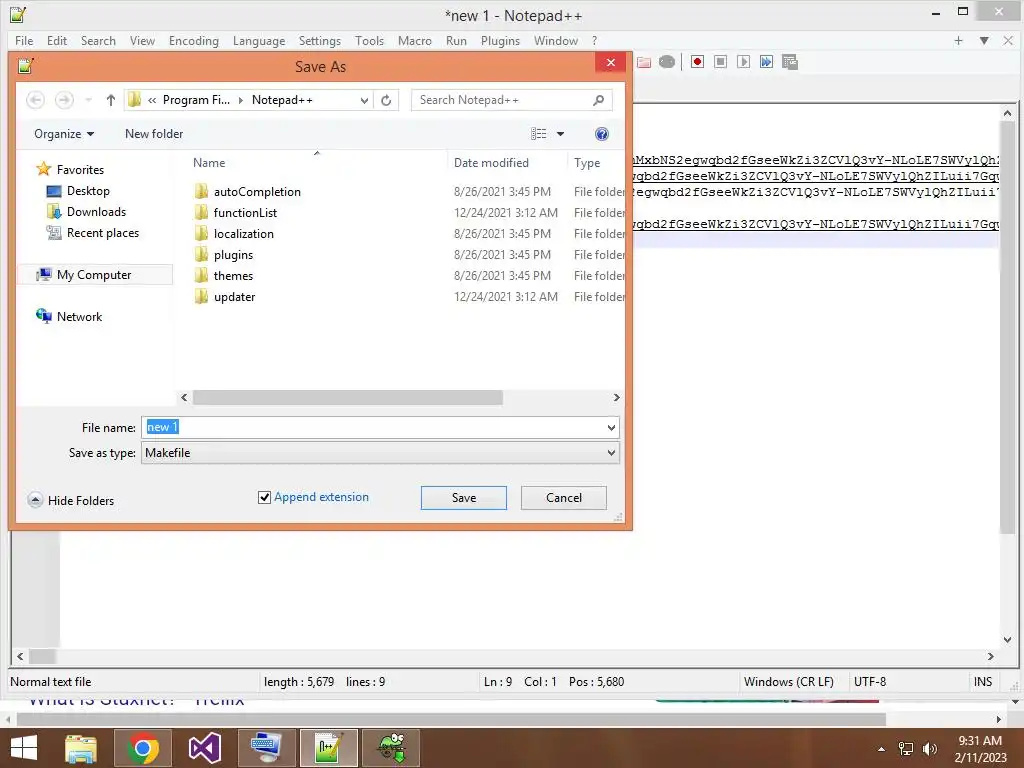Expand the File name history dropdown arrow
1024x768 pixels.
611,428
